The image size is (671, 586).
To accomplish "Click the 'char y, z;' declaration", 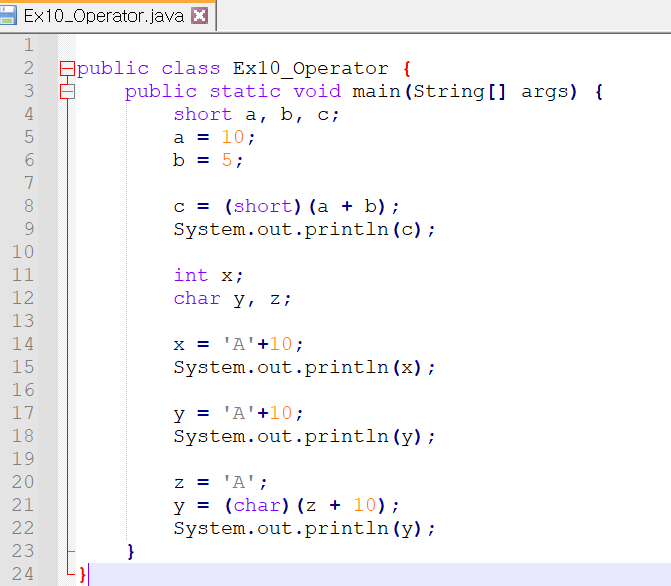I will (232, 299).
